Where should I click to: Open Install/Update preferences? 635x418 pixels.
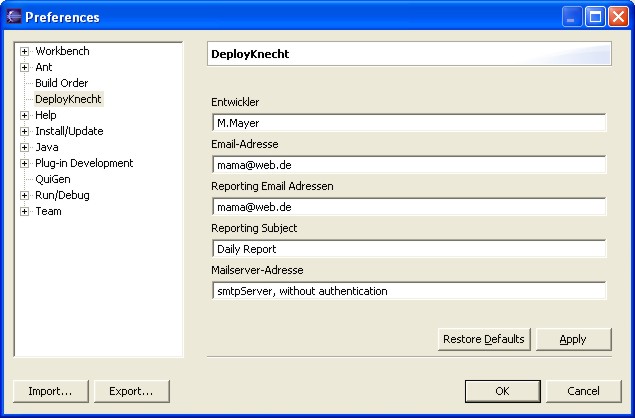click(x=69, y=131)
